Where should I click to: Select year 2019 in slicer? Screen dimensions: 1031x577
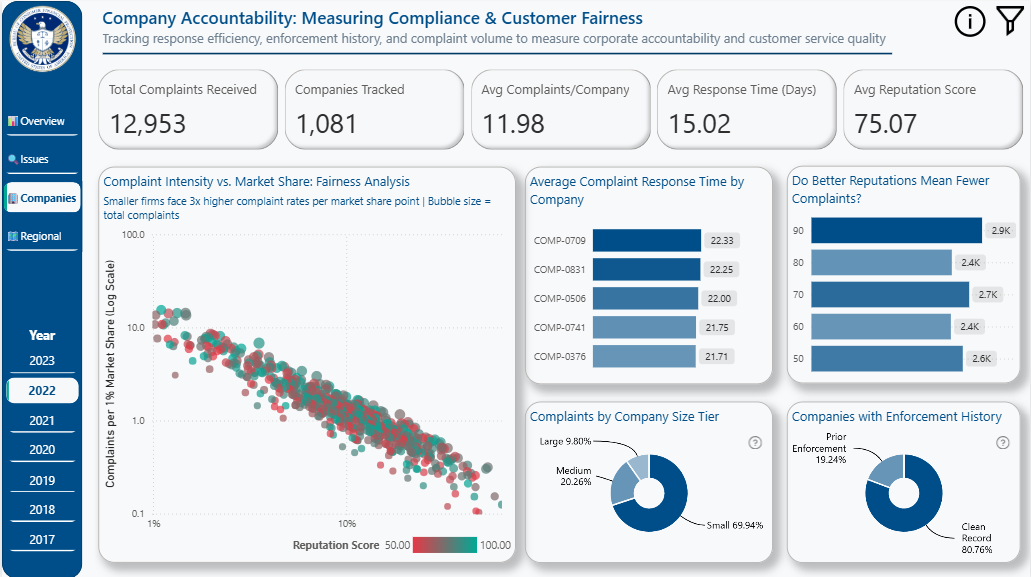[42, 480]
